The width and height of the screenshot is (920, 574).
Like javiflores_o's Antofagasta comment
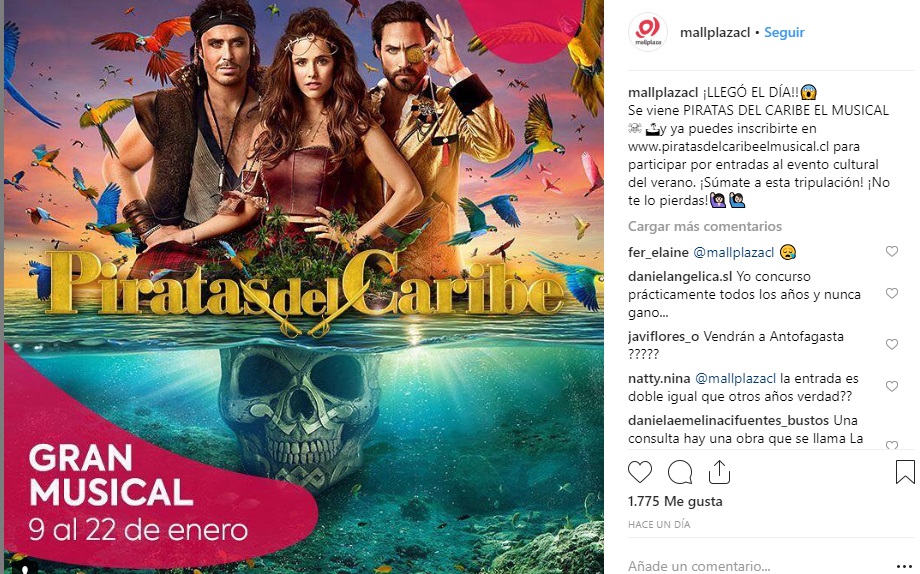coord(891,344)
